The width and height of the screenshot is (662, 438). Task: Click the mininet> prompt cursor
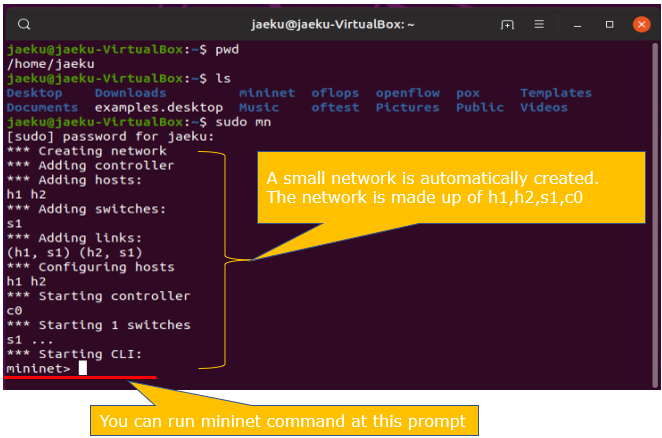(83, 368)
